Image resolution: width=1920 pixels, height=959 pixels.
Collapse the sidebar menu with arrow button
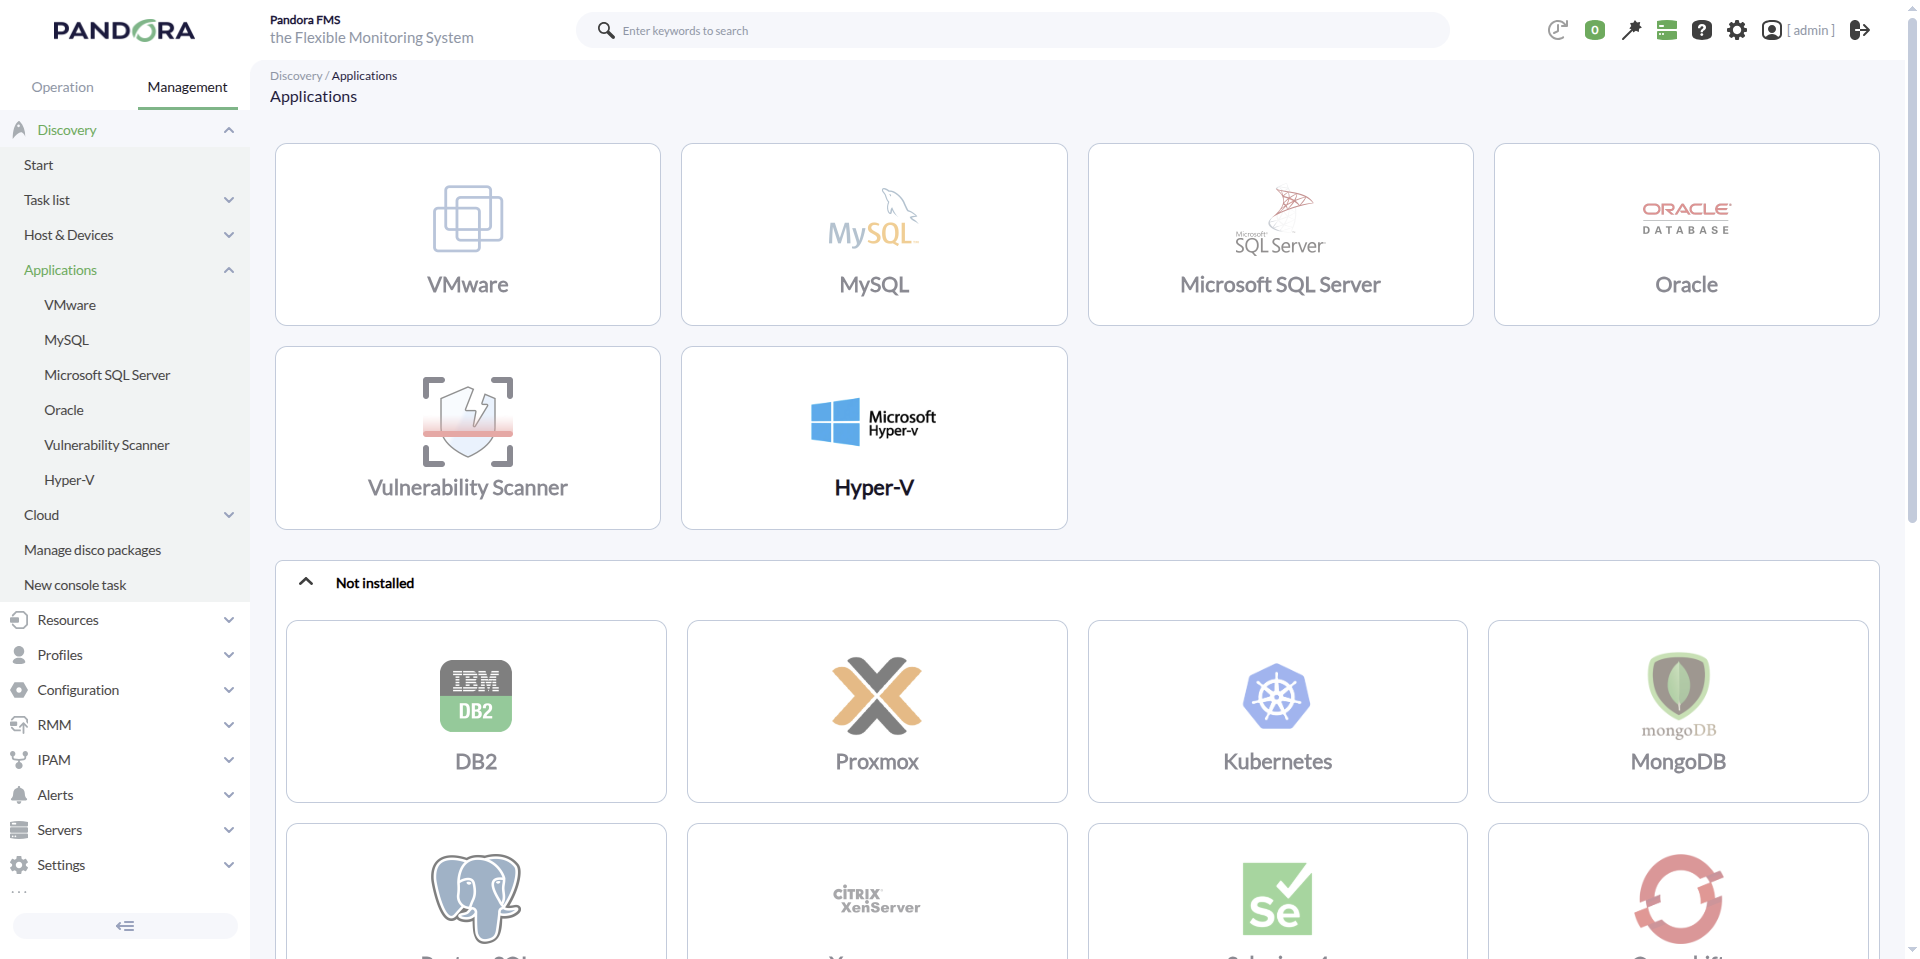125,926
